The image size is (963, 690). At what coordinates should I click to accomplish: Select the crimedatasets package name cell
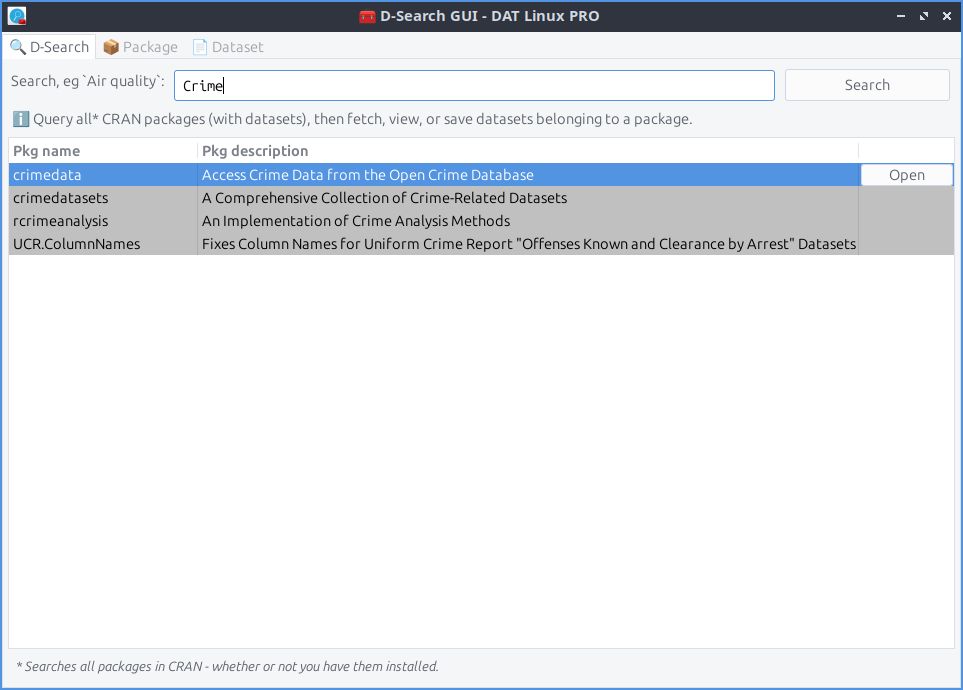point(60,198)
